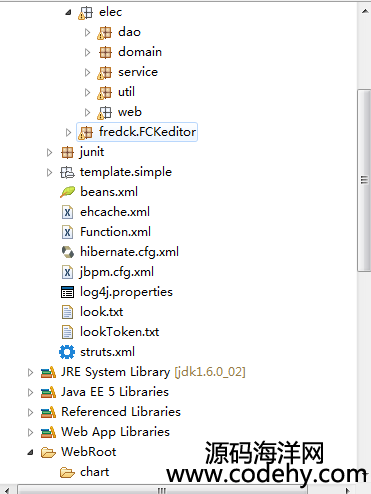Click the beans.xml Spring leaf icon

pos(68,192)
